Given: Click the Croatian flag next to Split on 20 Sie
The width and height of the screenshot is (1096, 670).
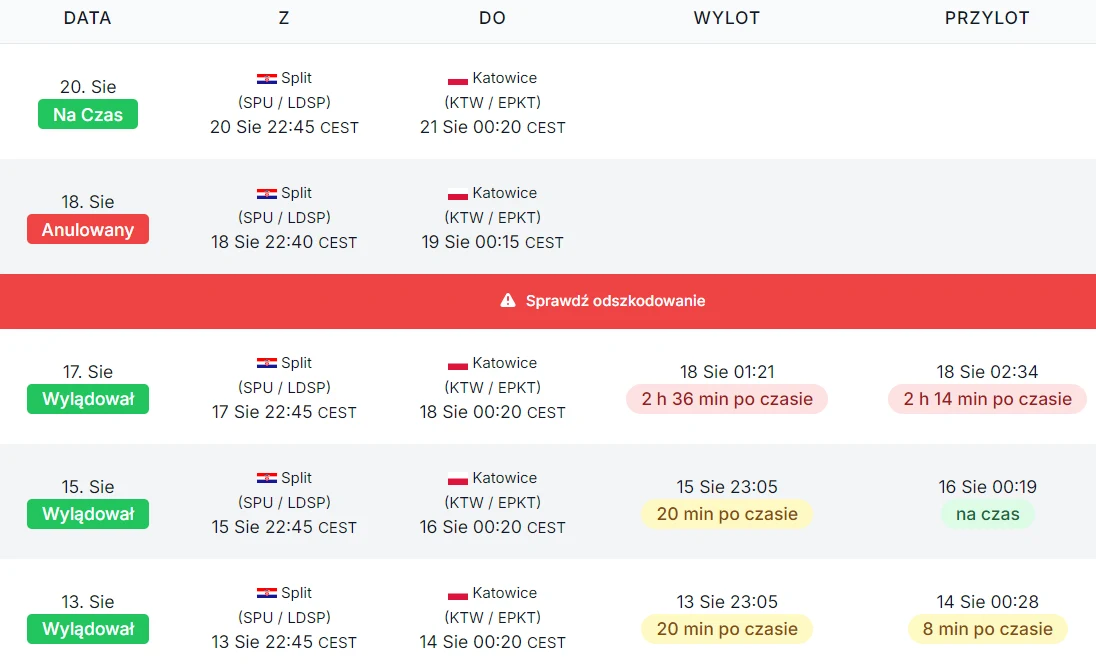Looking at the screenshot, I should coord(267,77).
